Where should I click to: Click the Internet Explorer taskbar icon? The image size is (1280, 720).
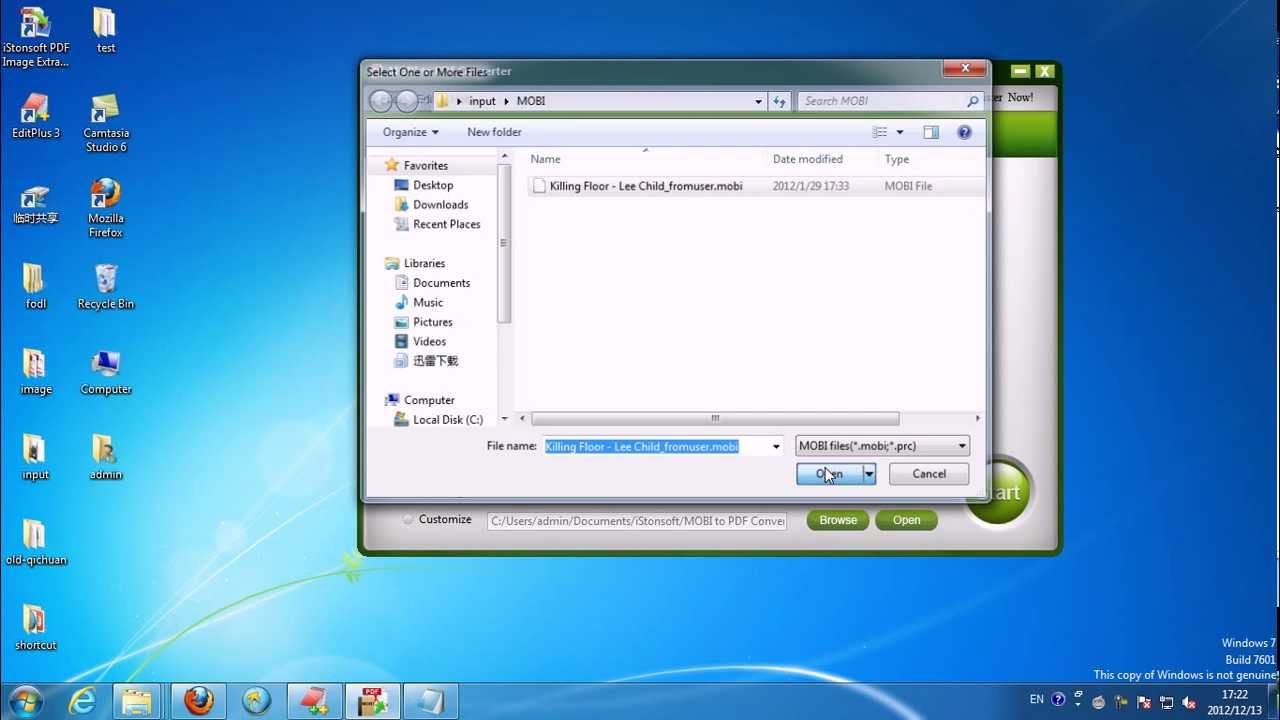tap(82, 701)
